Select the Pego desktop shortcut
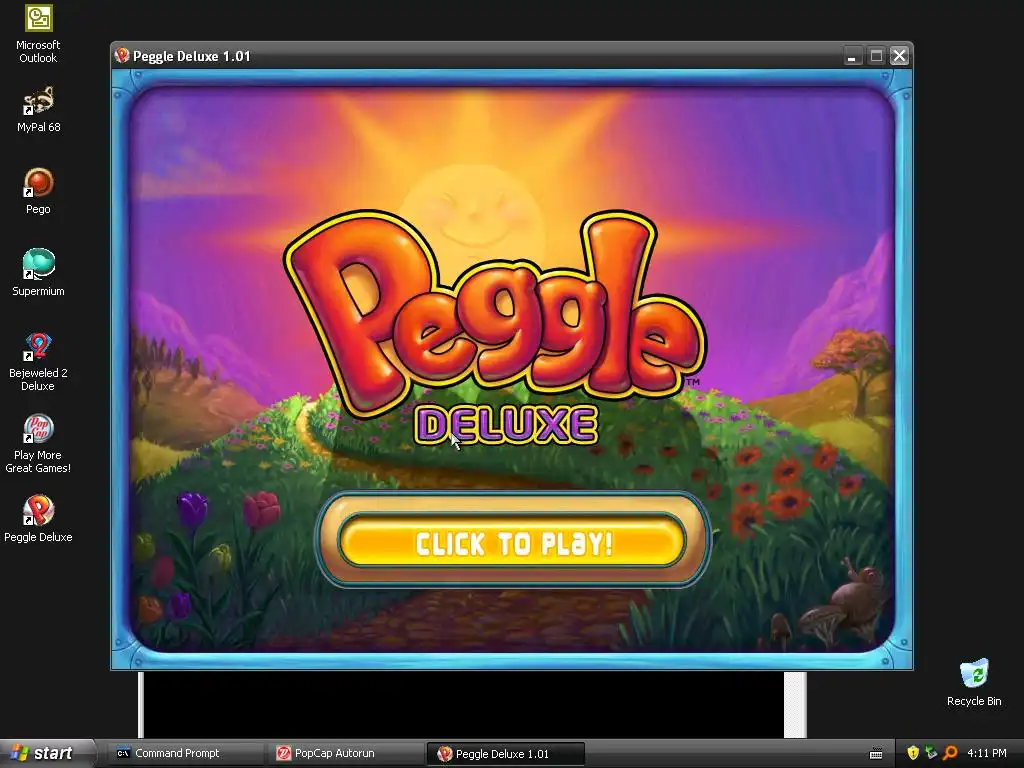1024x768 pixels. coord(38,191)
